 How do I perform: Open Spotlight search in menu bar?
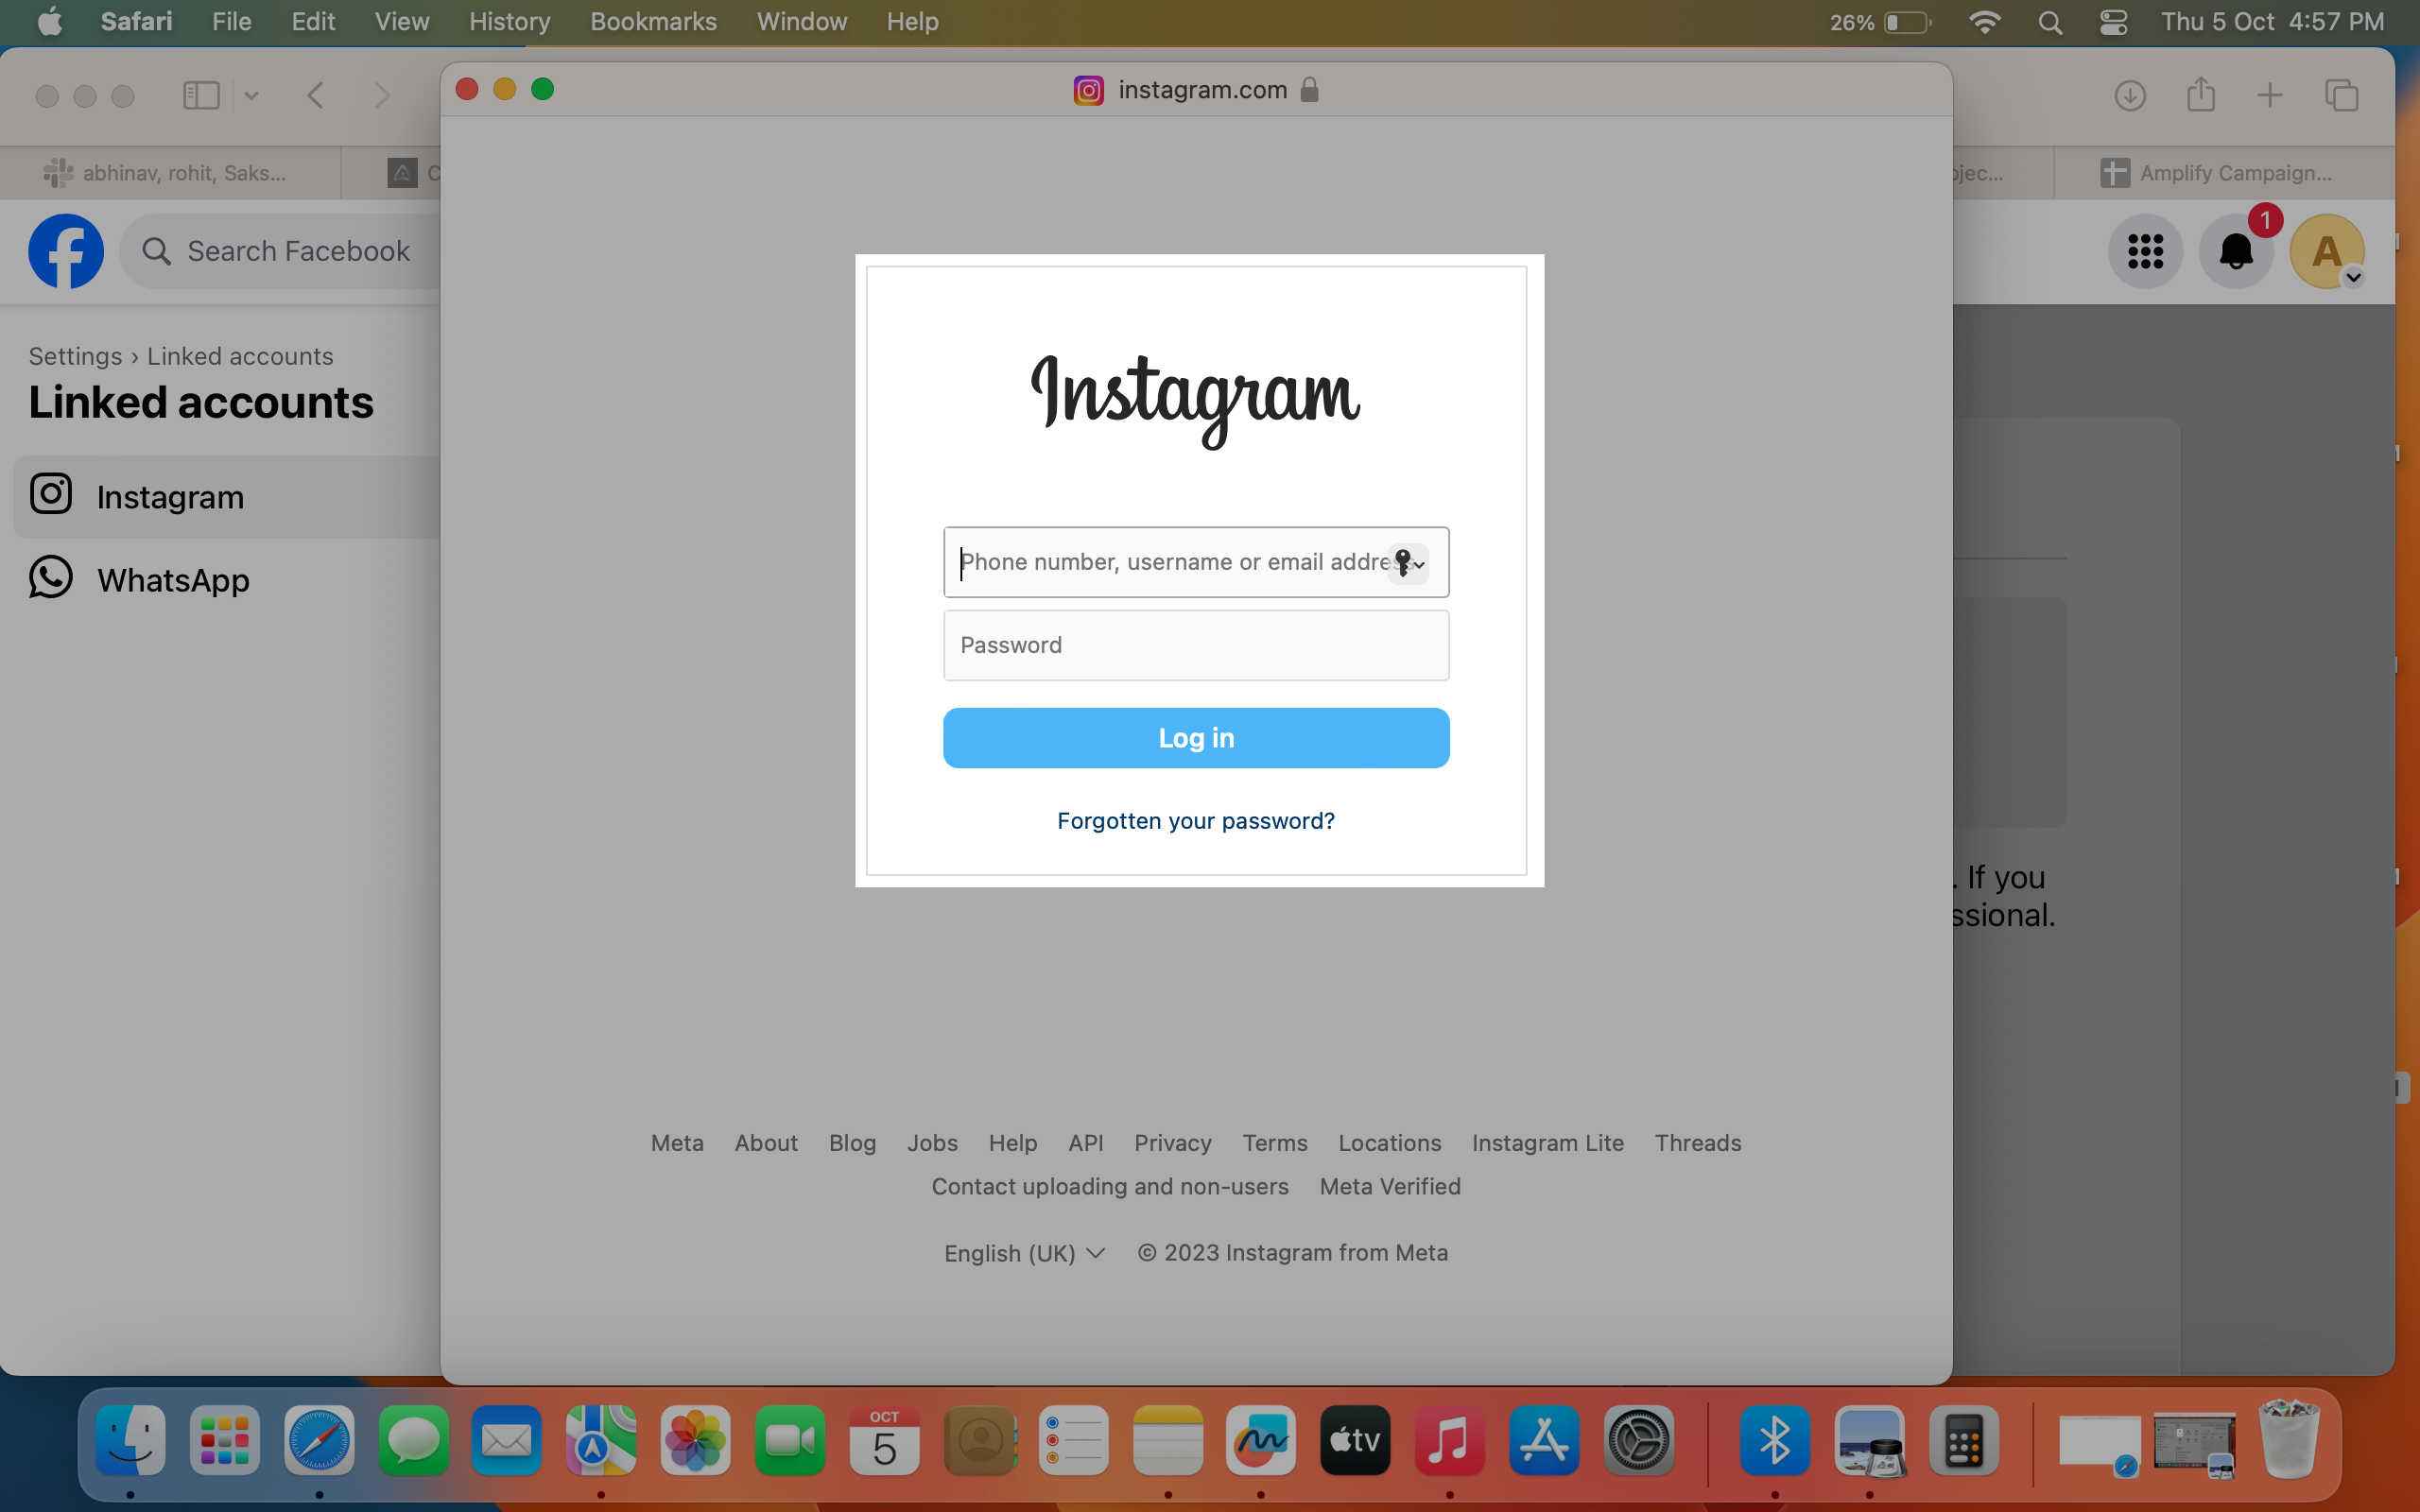[x=2050, y=22]
